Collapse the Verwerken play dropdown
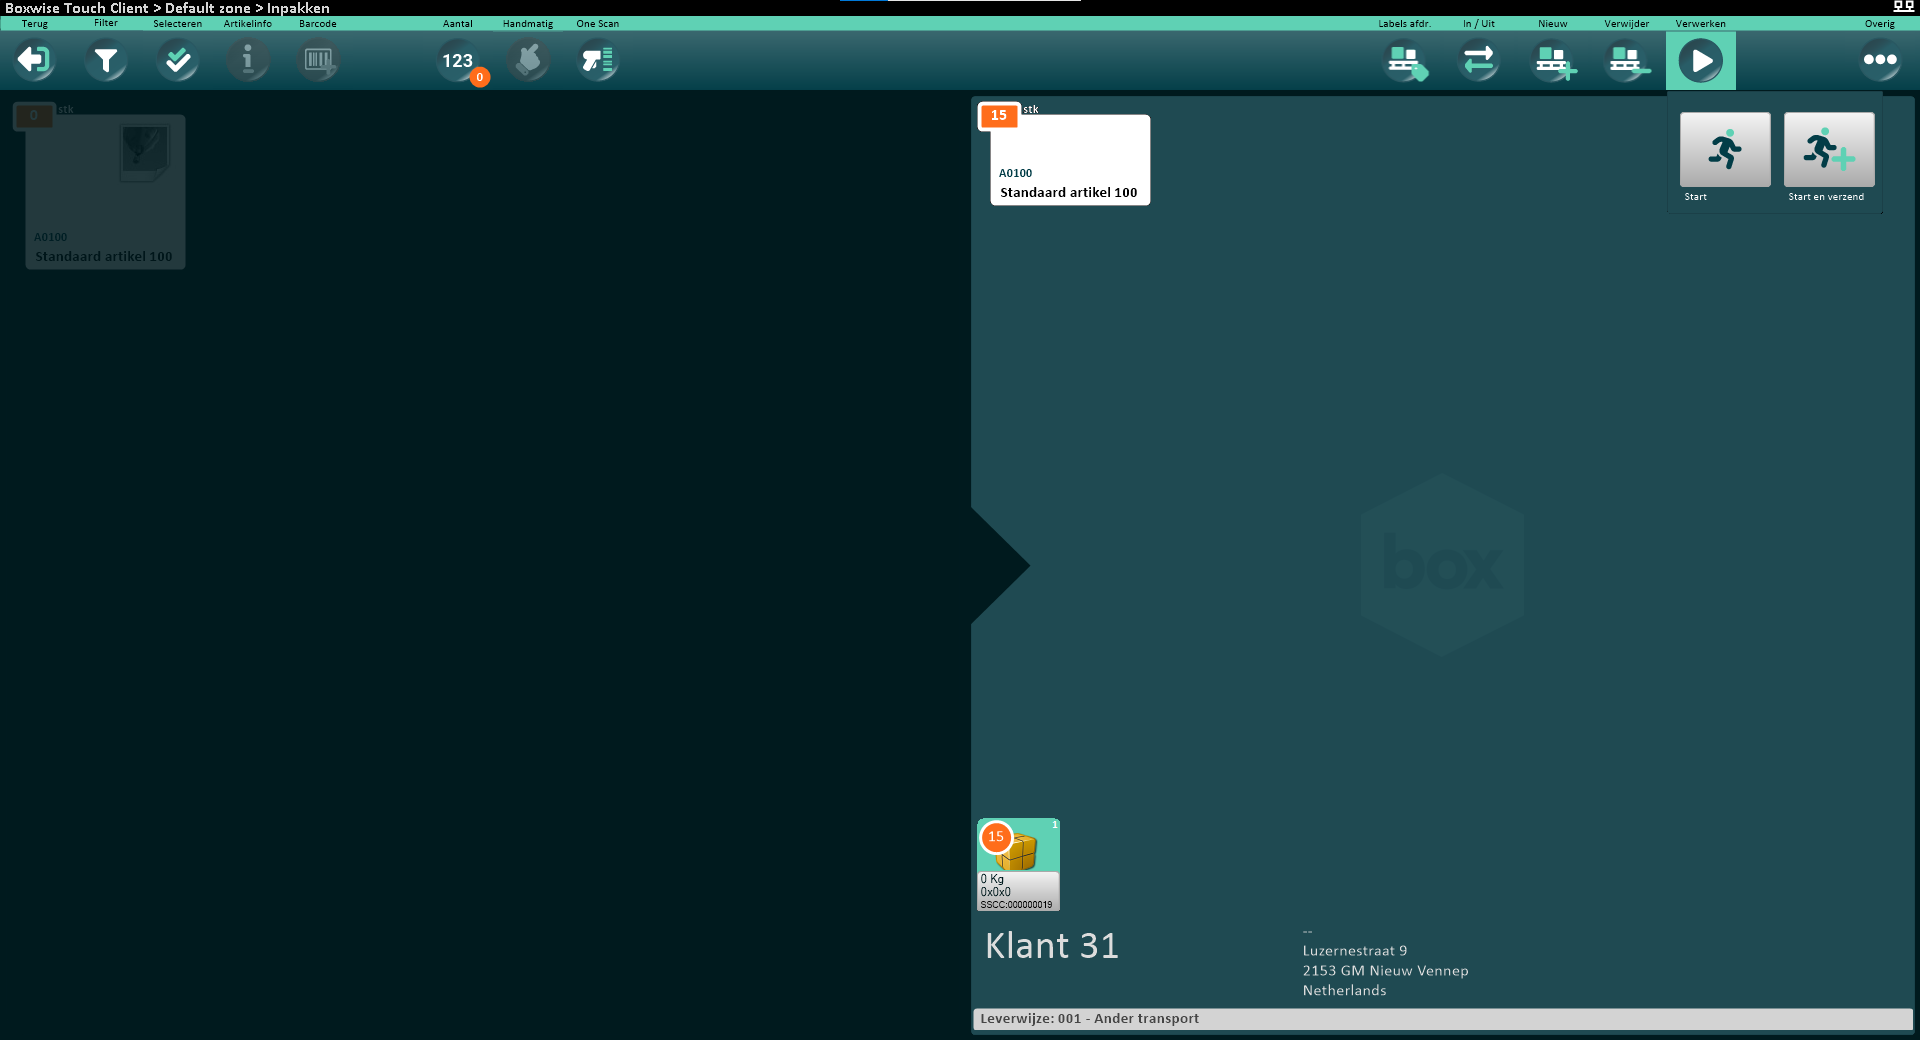 1700,61
